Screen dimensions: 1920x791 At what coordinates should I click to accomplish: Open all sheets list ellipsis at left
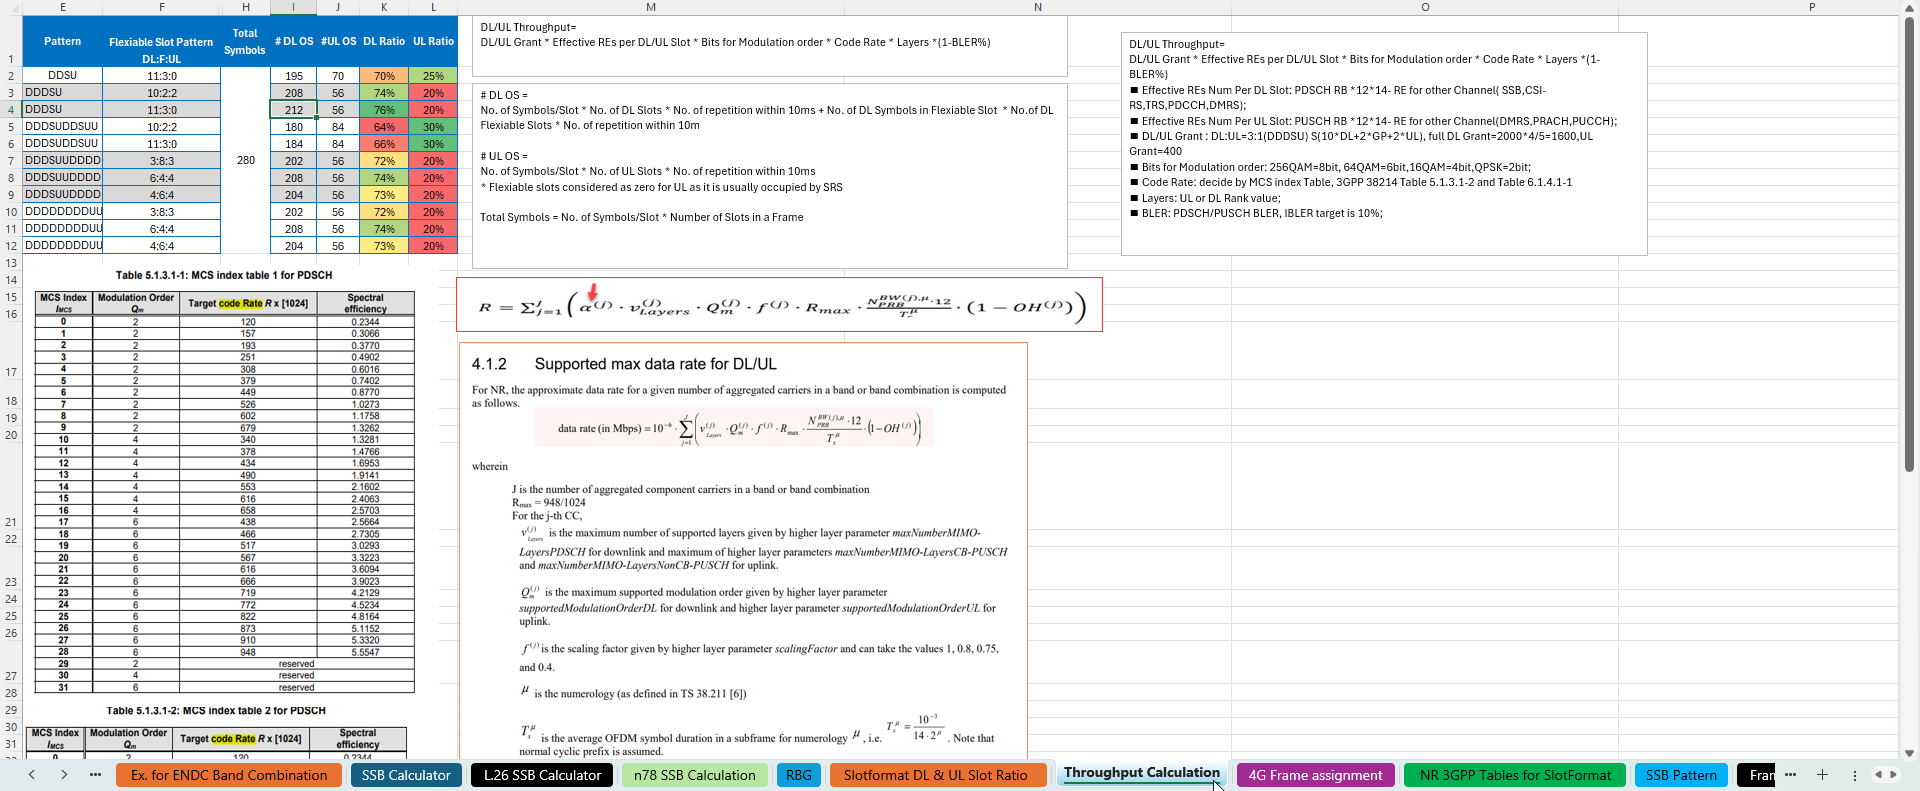(95, 775)
